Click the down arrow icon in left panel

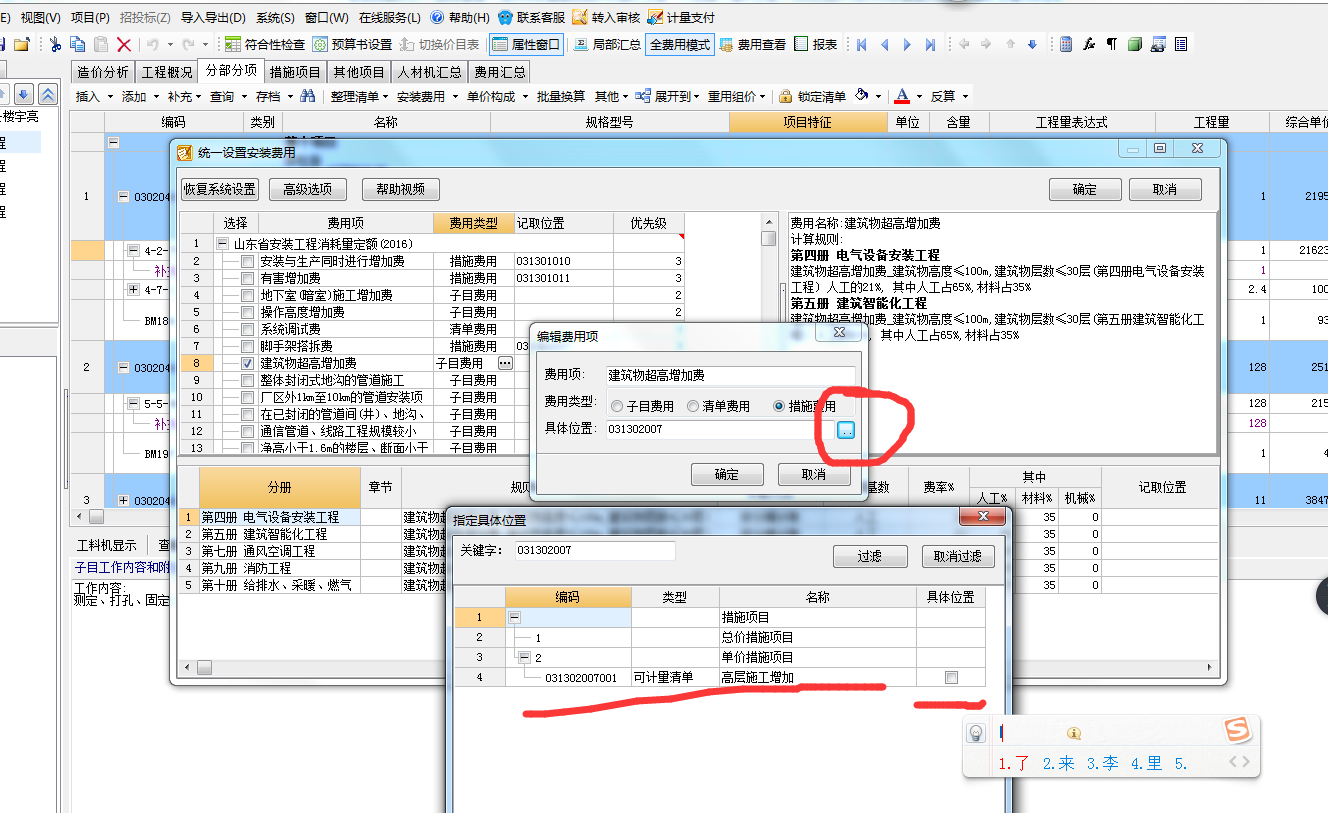(23, 94)
